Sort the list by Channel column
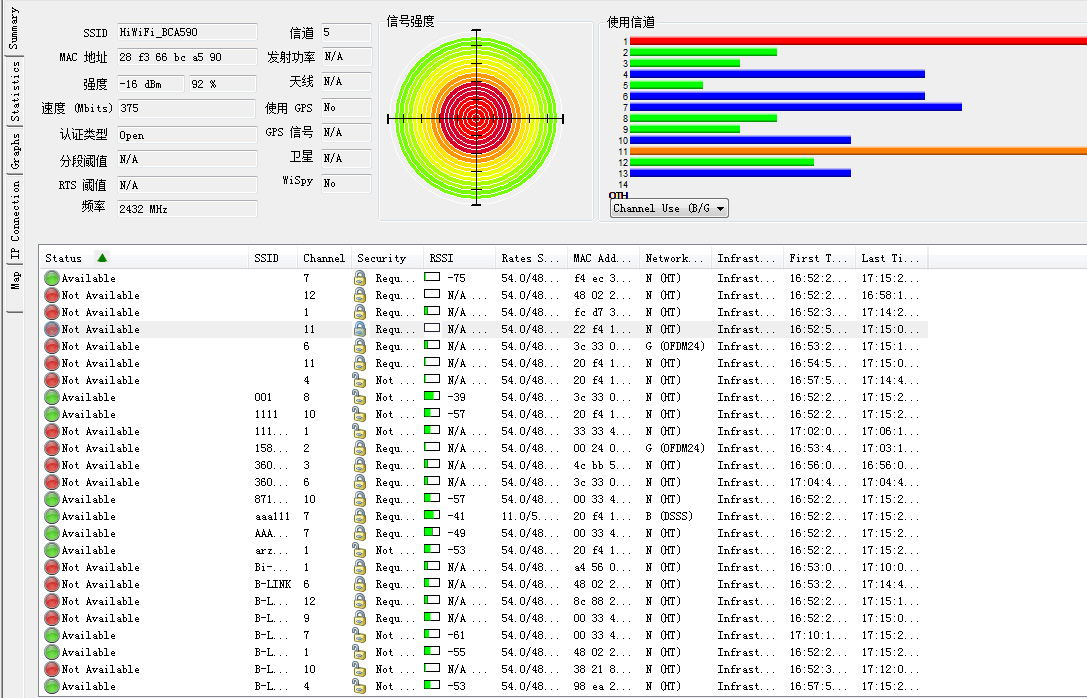Screen dimensions: 1087x698 tap(324, 258)
